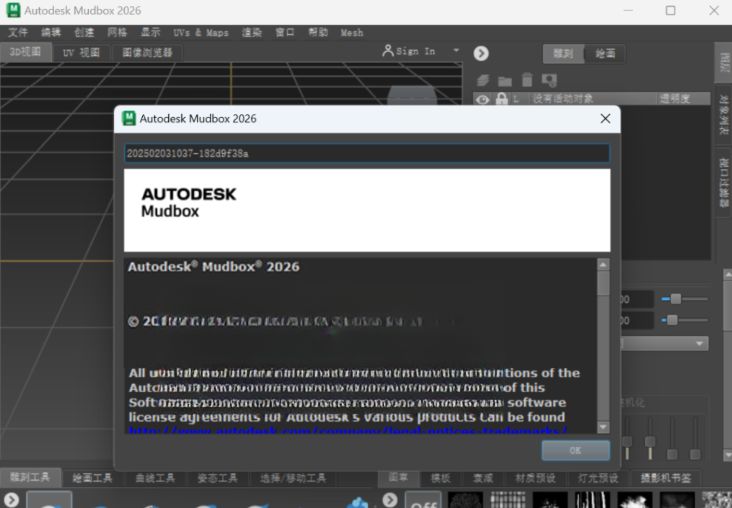Close the Autodesk Mudbox 2026 about dialog

click(605, 119)
